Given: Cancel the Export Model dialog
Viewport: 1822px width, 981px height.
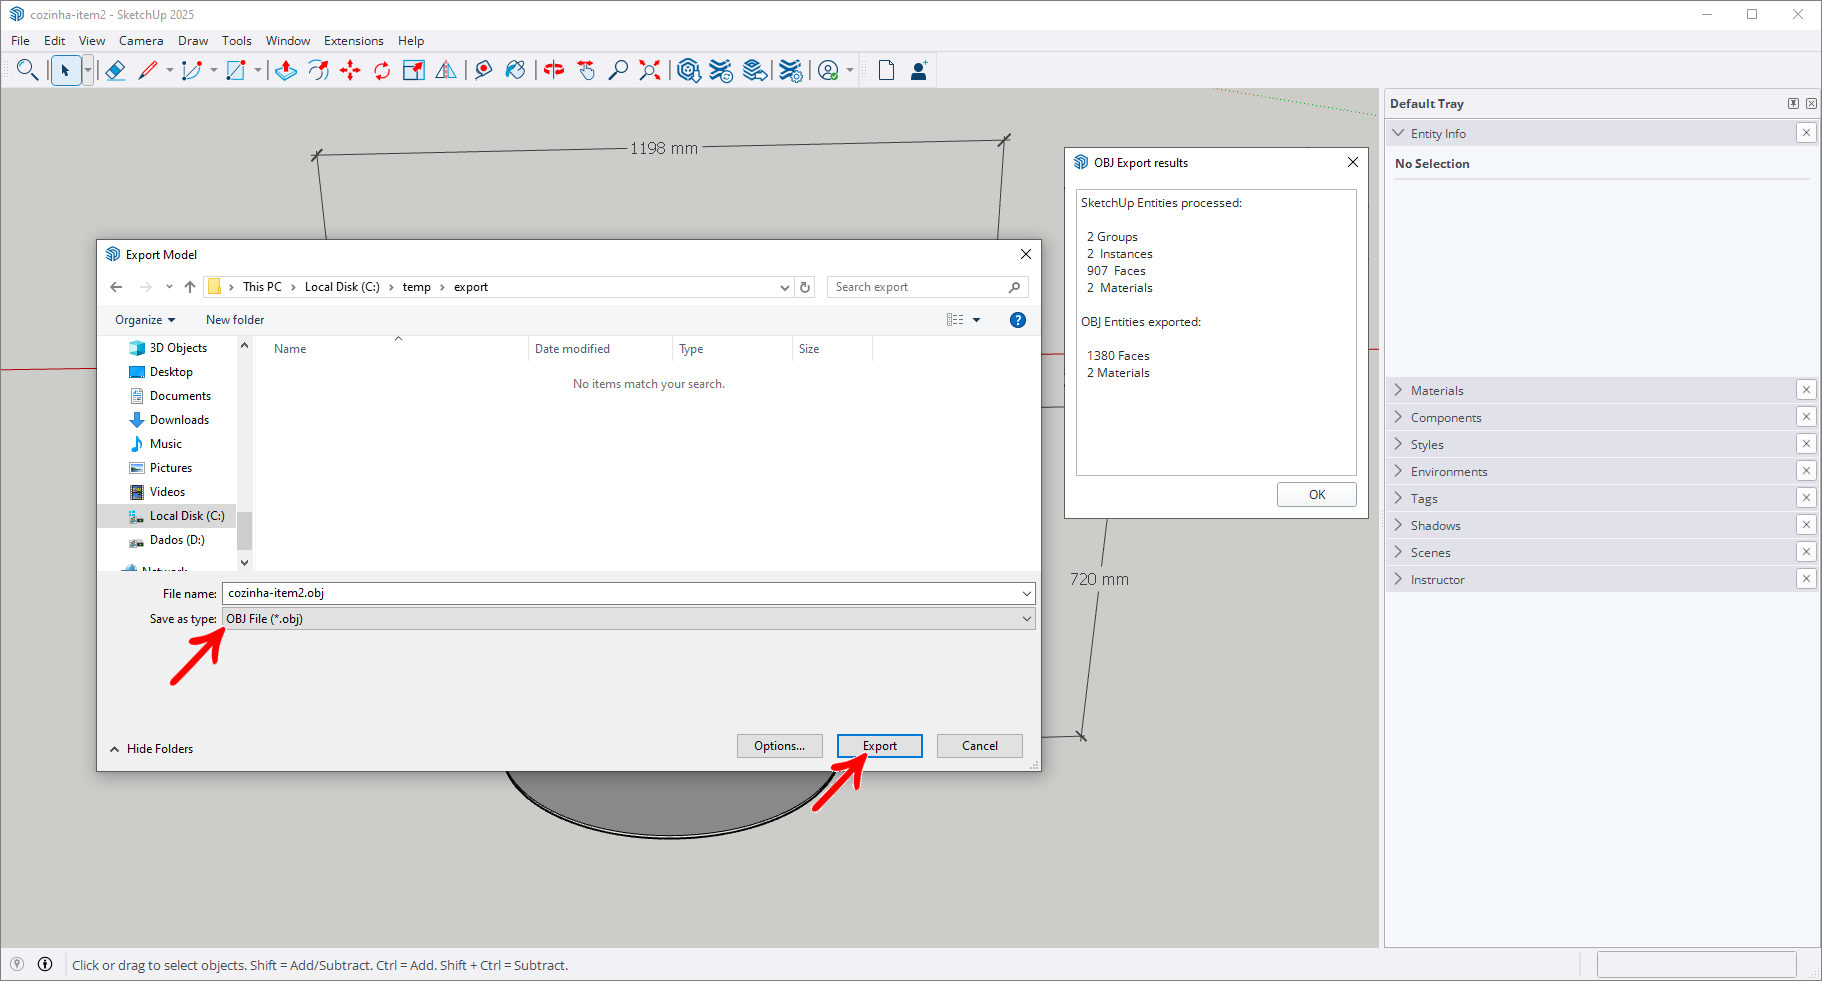Looking at the screenshot, I should [980, 746].
